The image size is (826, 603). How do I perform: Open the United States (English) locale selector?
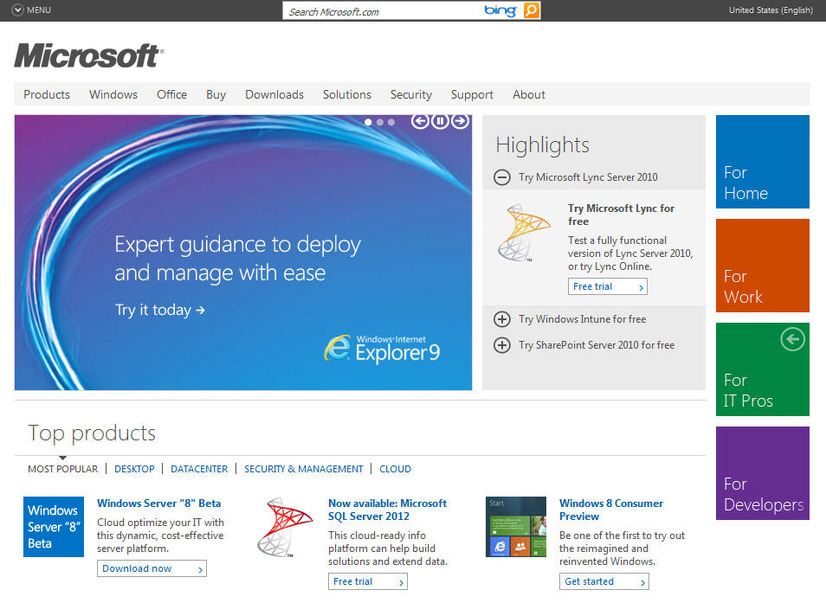coord(771,10)
